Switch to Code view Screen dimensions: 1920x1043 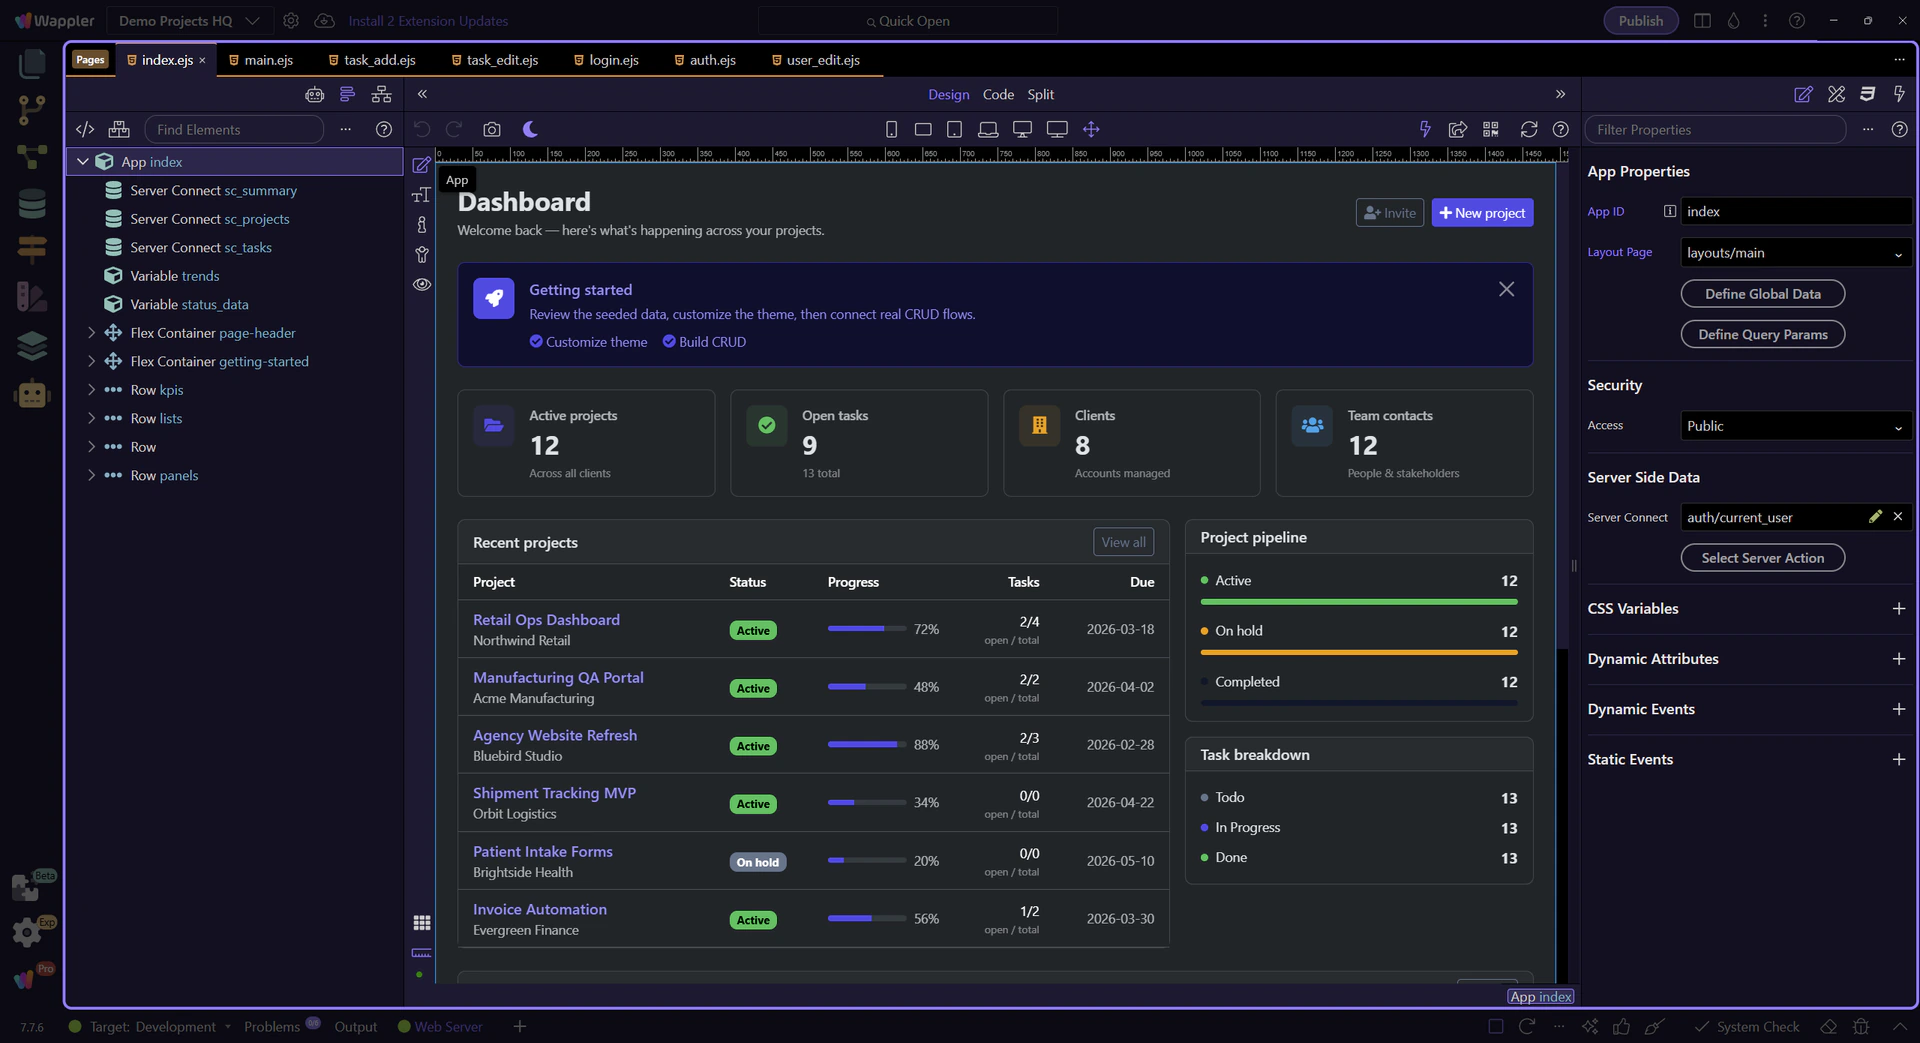[997, 95]
